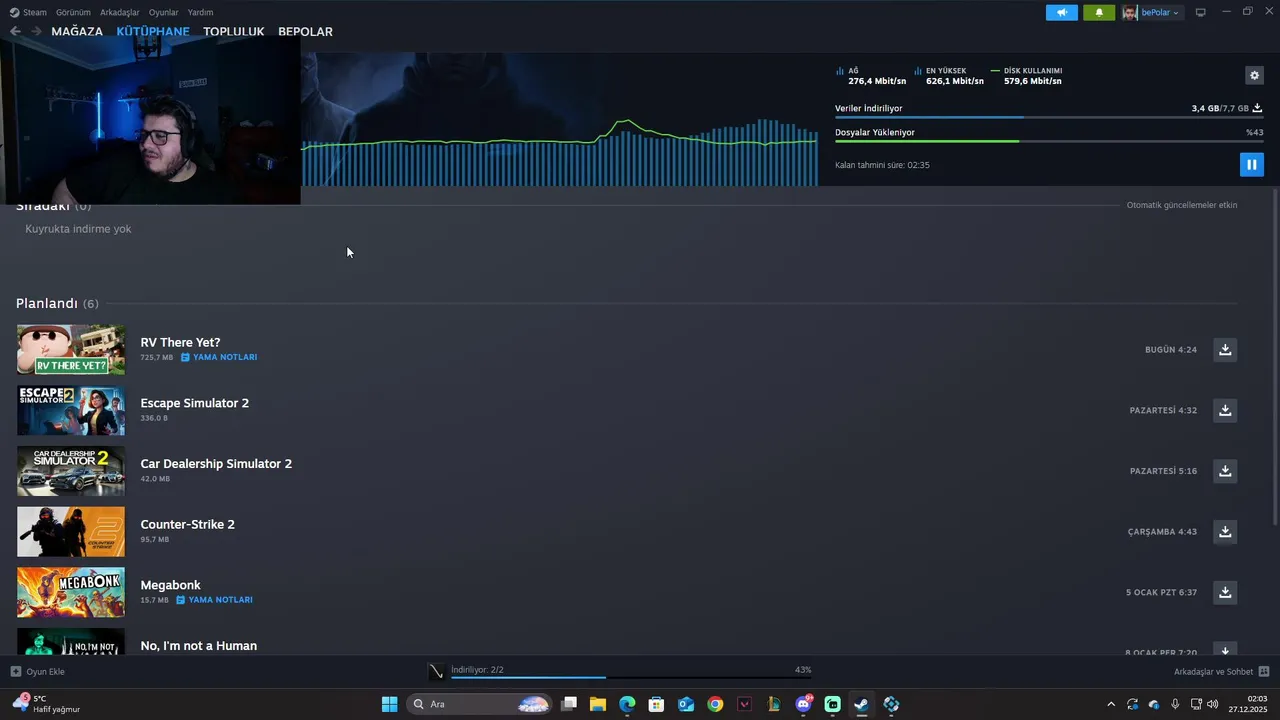Image resolution: width=1280 pixels, height=720 pixels.
Task: Click the Dosyalar Yükleniyor progress bar
Action: 1048,141
